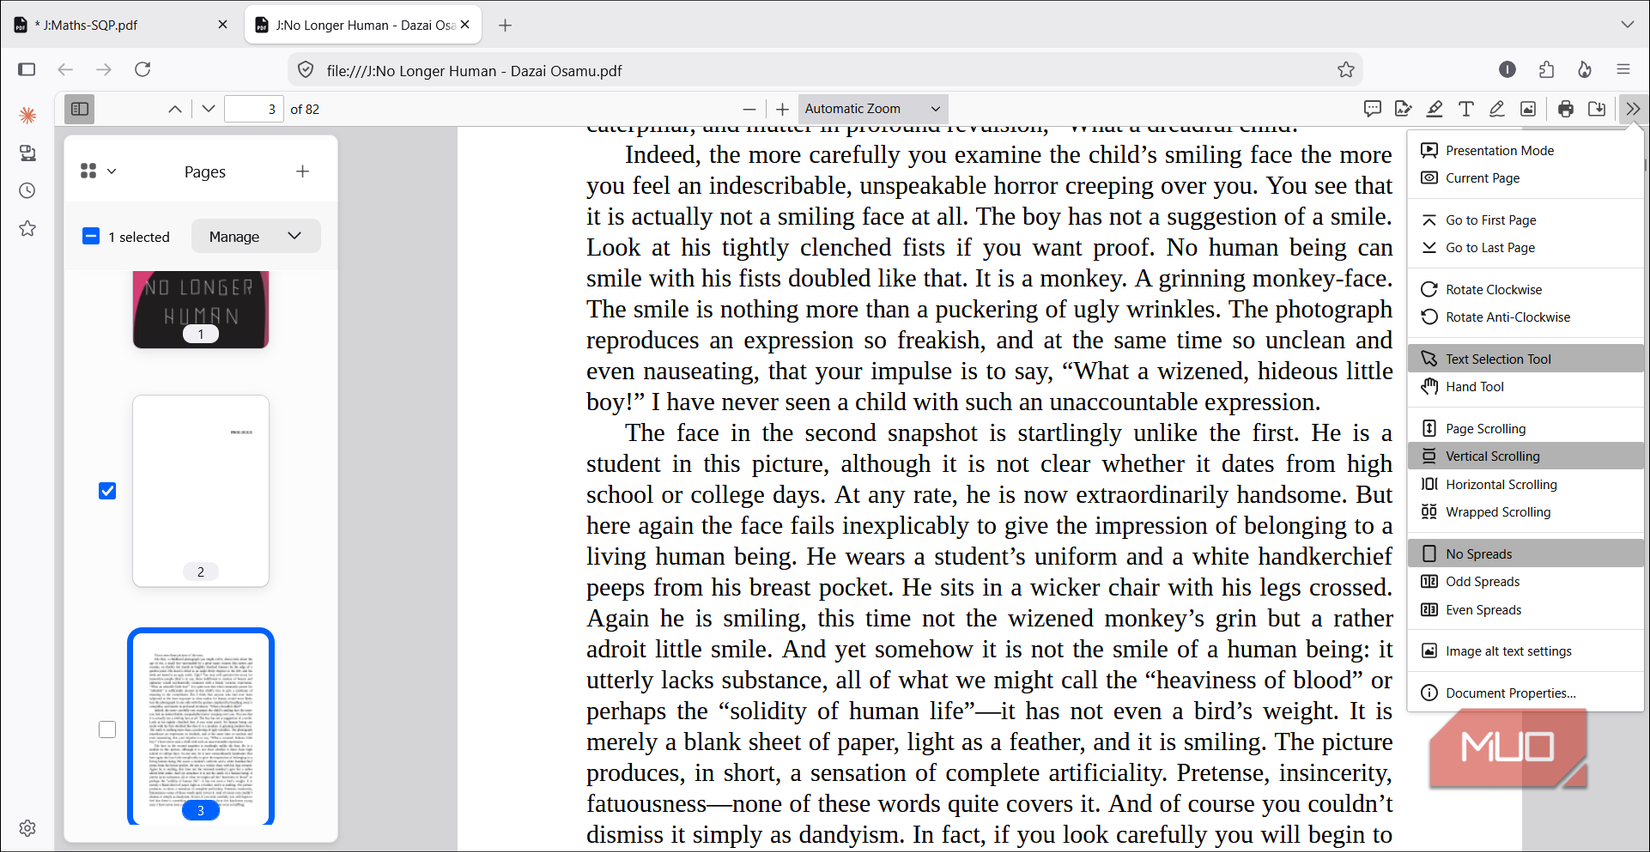Select the page 1 cover thumbnail

(201, 310)
